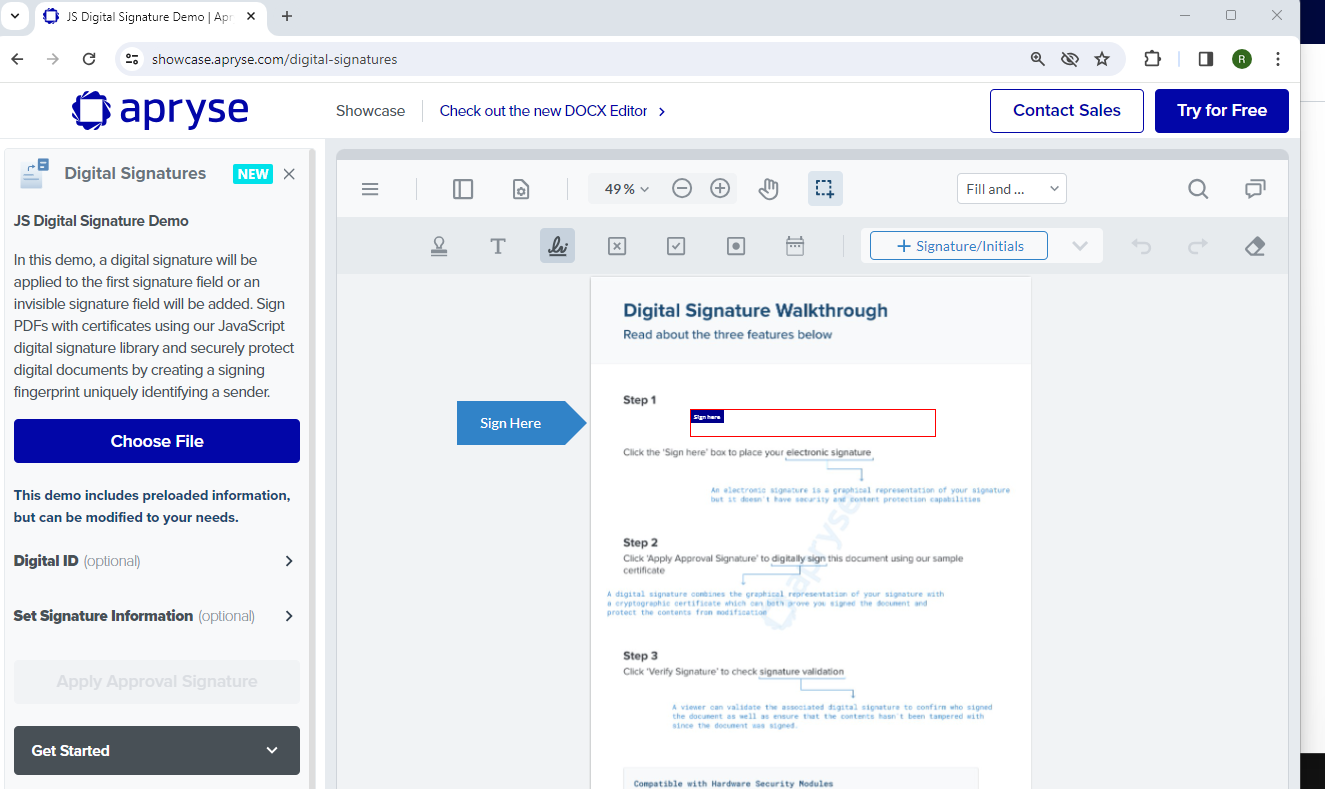This screenshot has height=789, width=1325.
Task: Zoom out with the minus icon
Action: tap(682, 188)
